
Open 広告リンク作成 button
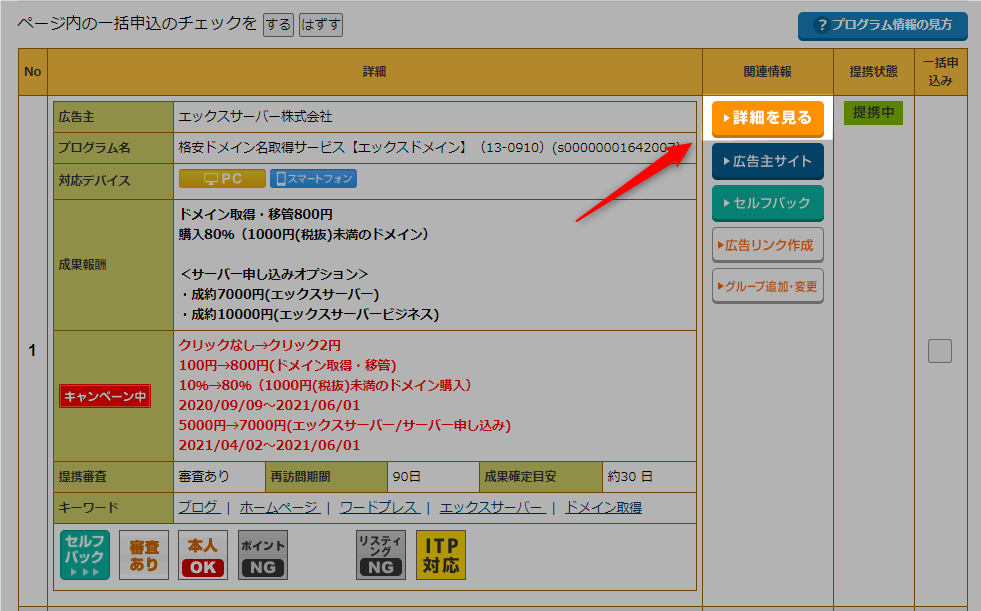coord(768,245)
